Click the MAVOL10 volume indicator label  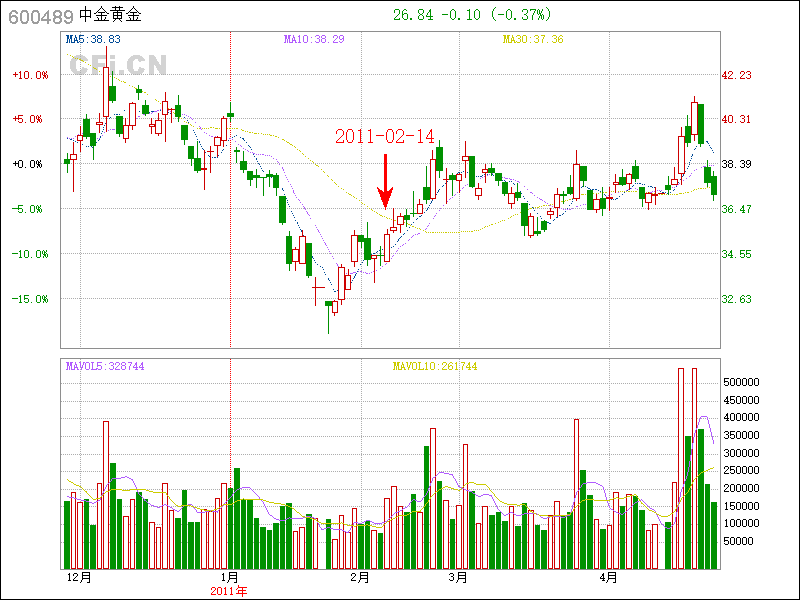point(435,367)
